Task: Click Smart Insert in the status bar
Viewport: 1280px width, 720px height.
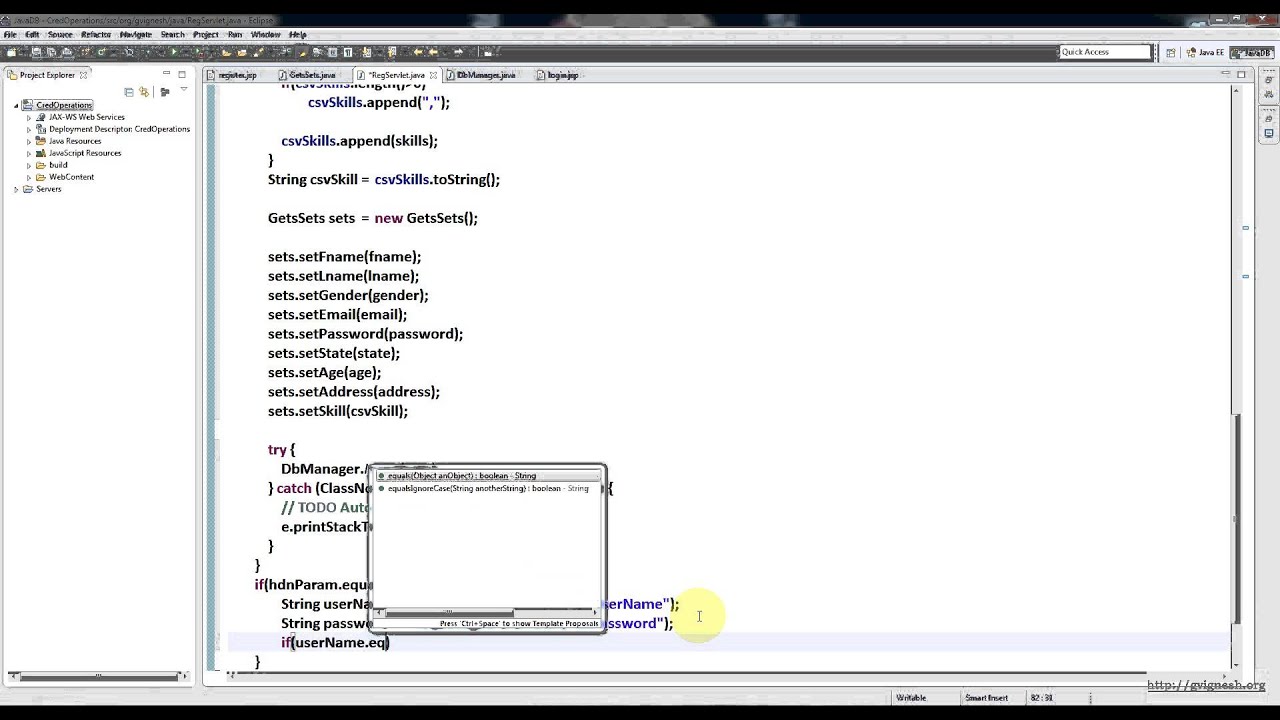Action: (x=986, y=698)
